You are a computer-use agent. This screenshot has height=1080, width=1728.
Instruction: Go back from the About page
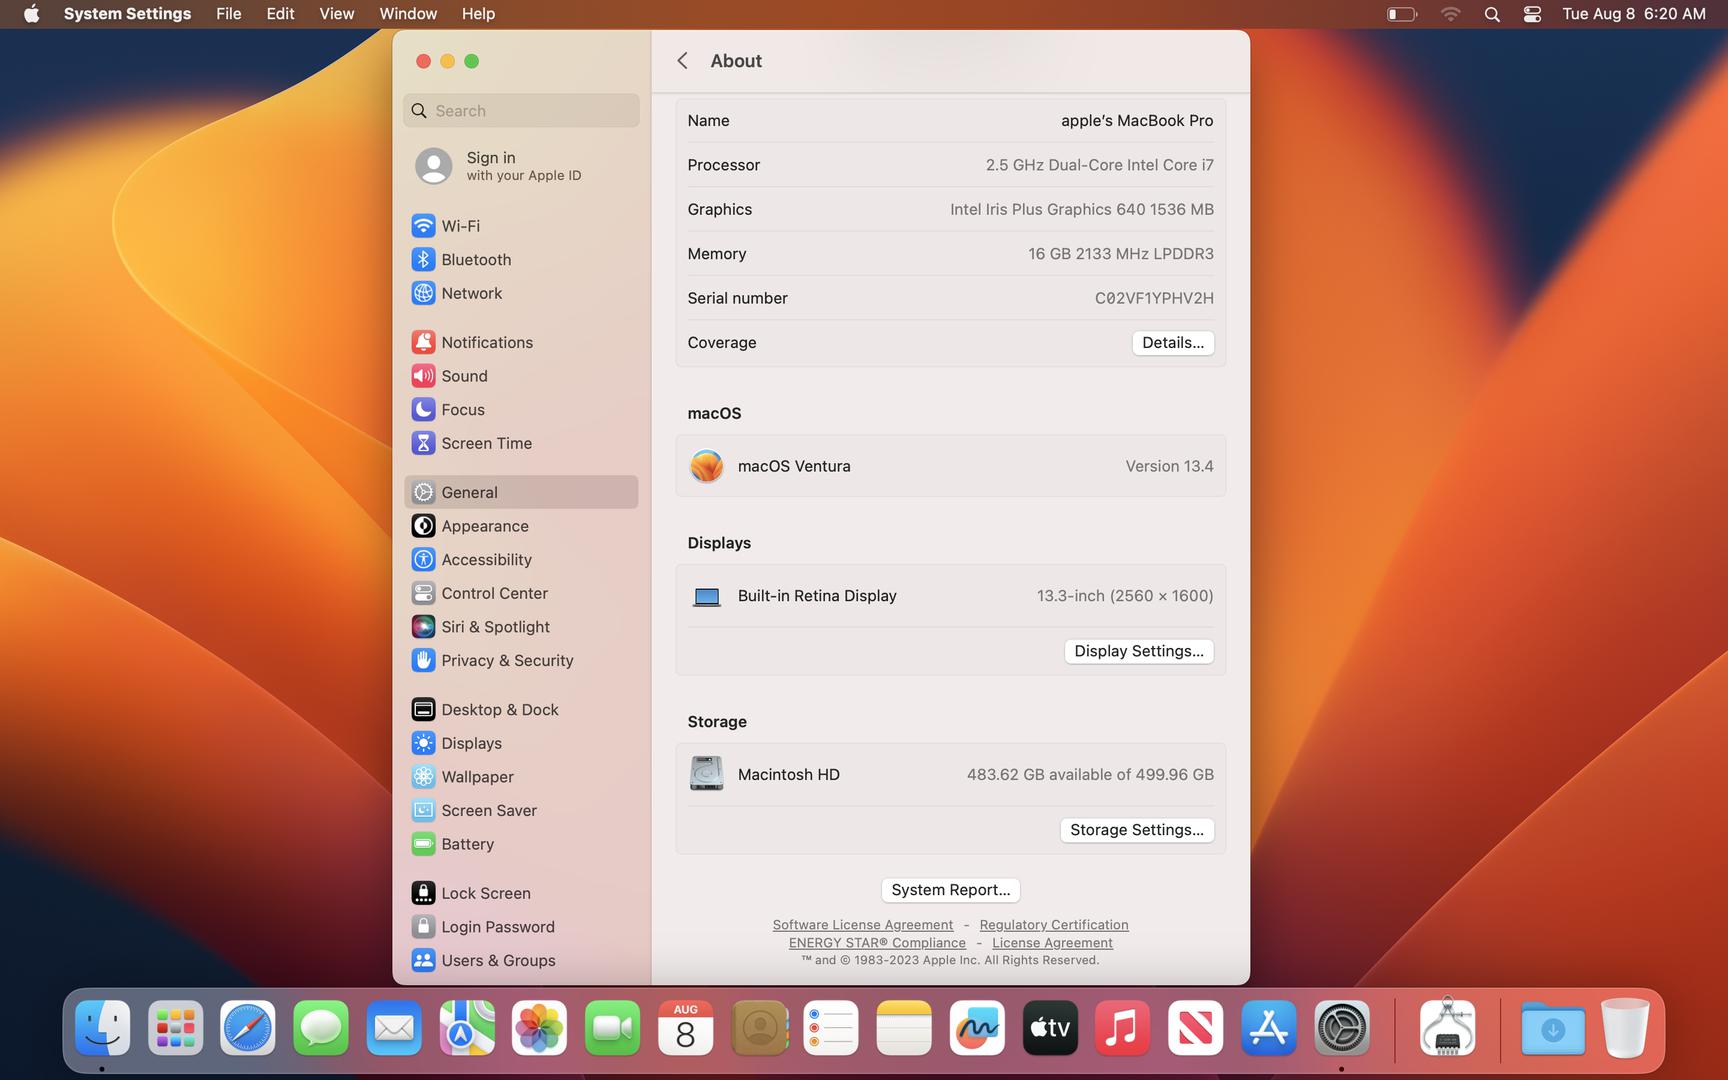coord(682,61)
